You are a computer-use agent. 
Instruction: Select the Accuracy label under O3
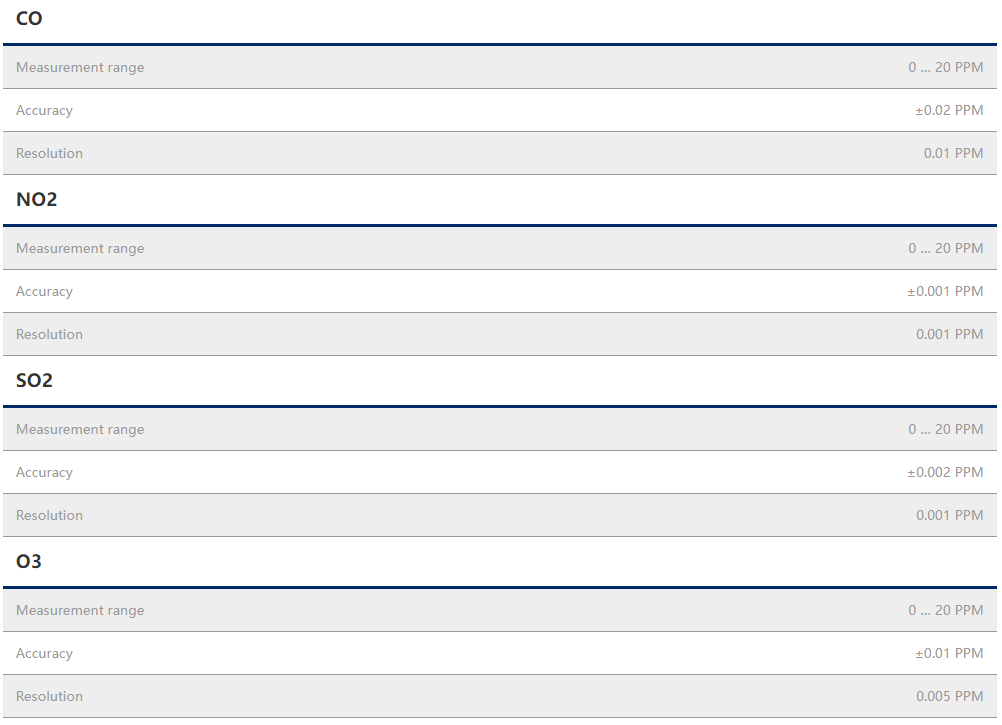(44, 654)
